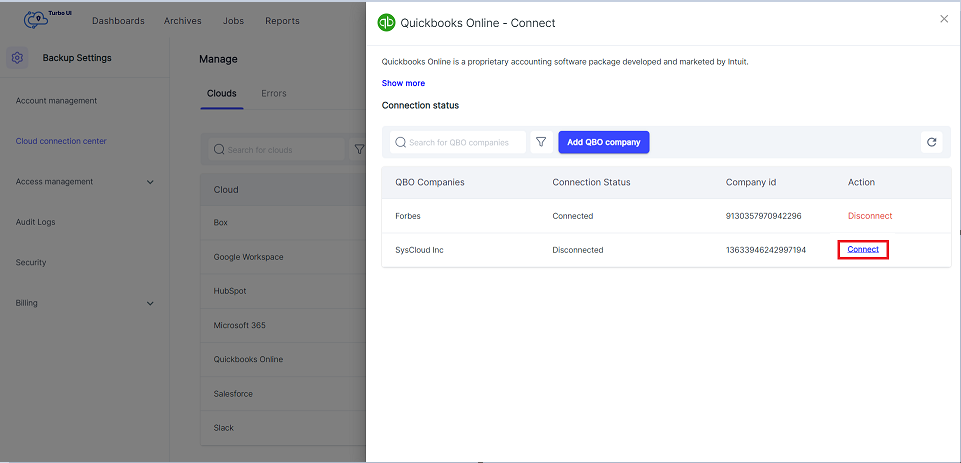This screenshot has width=961, height=463.
Task: Click the Action column header
Action: coord(861,182)
